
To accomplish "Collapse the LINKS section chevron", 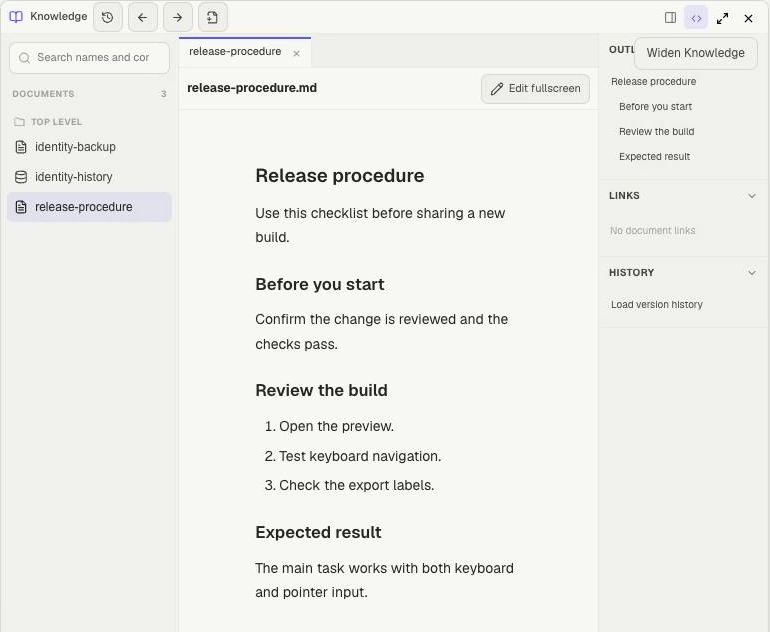I will [752, 196].
